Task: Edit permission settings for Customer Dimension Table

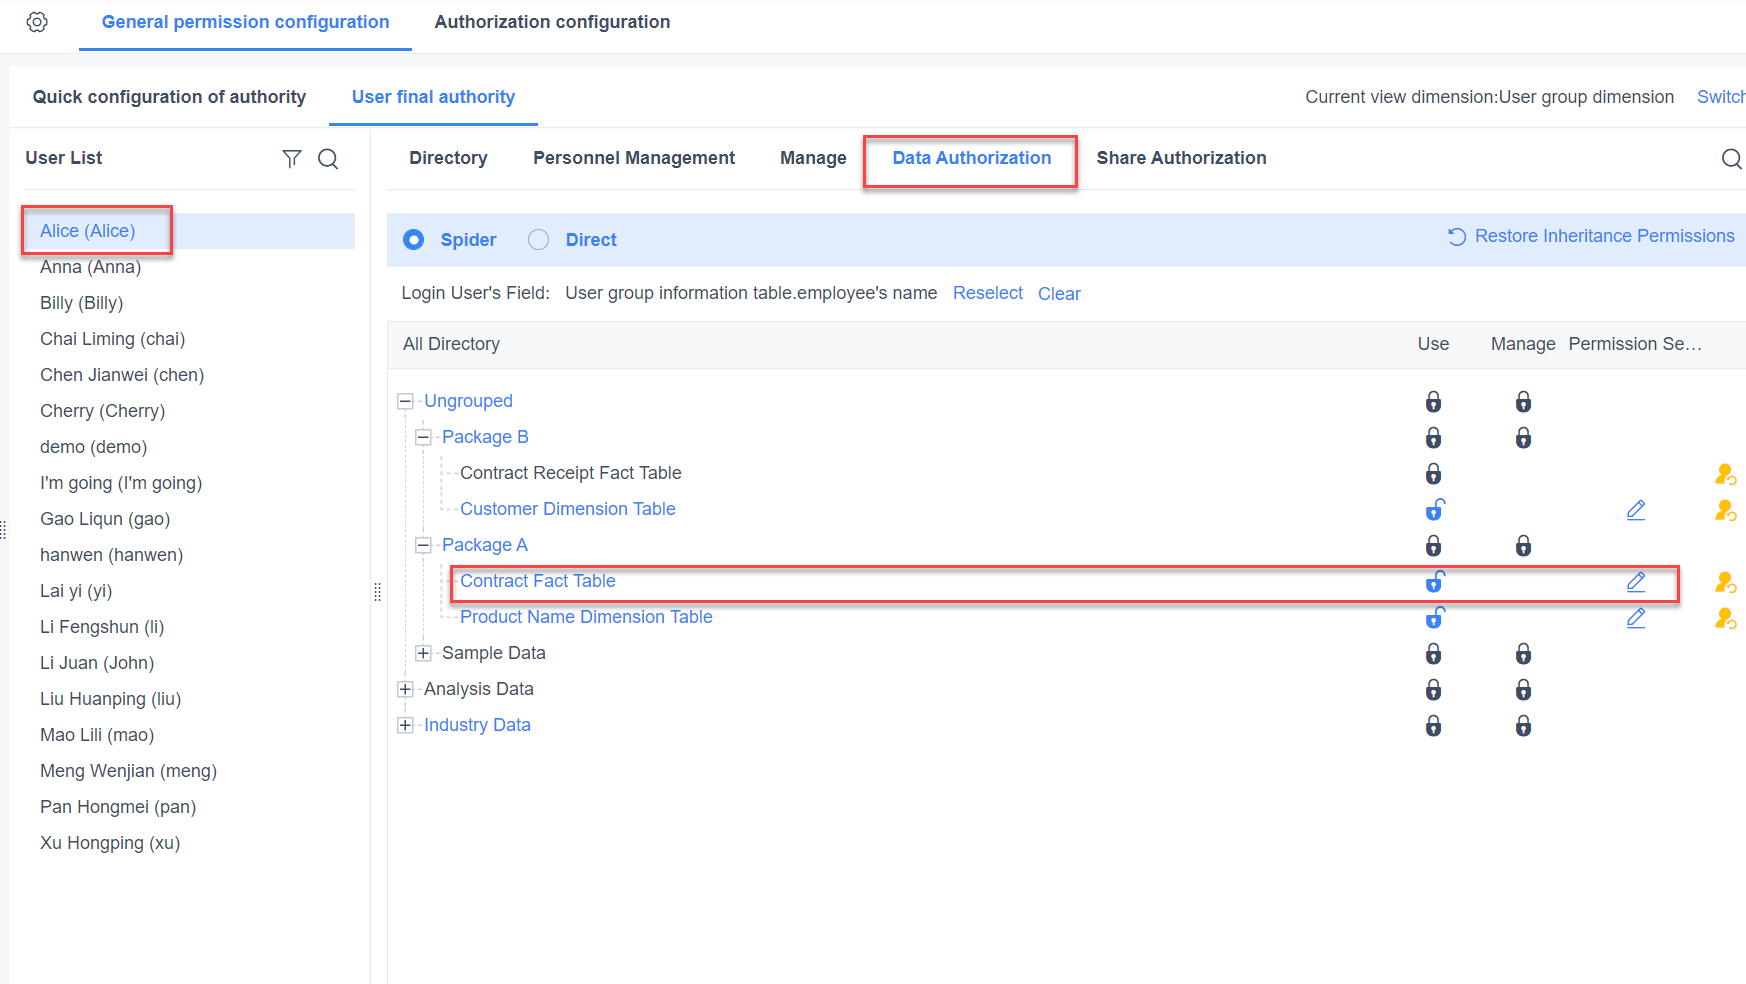Action: pyautogui.click(x=1636, y=510)
